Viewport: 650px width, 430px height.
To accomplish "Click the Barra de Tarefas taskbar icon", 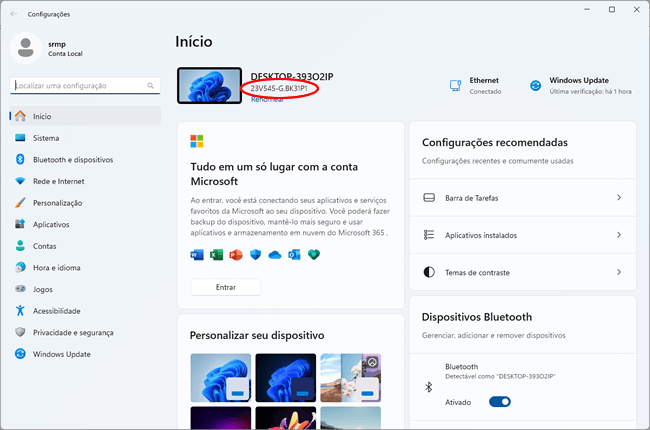I will coord(429,197).
